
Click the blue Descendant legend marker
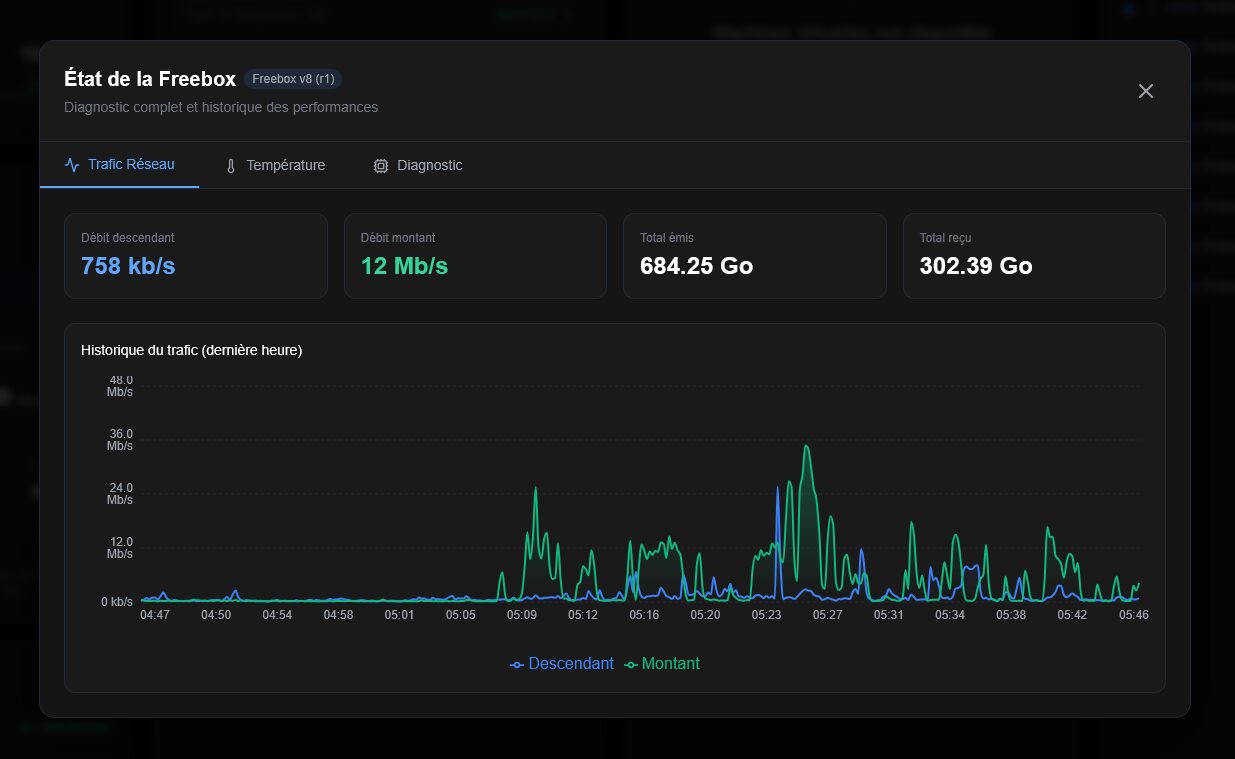pyautogui.click(x=517, y=665)
